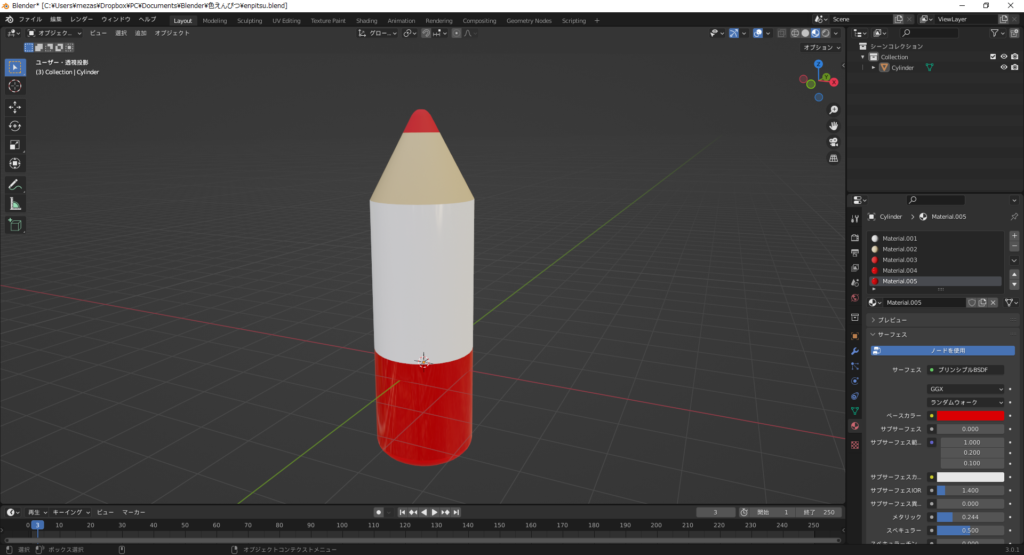Toggle X-ray mode in the viewport header
This screenshot has height=555, width=1024.
pyautogui.click(x=779, y=33)
